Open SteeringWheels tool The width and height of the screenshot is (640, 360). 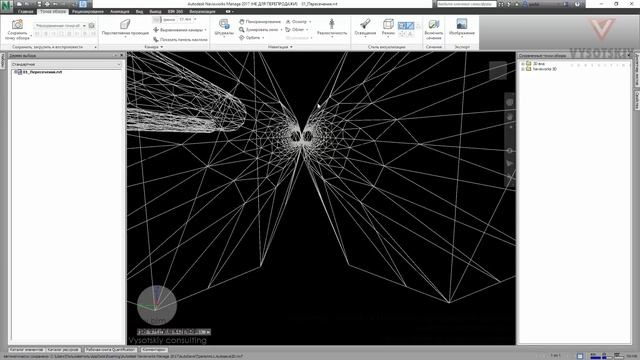[x=224, y=27]
